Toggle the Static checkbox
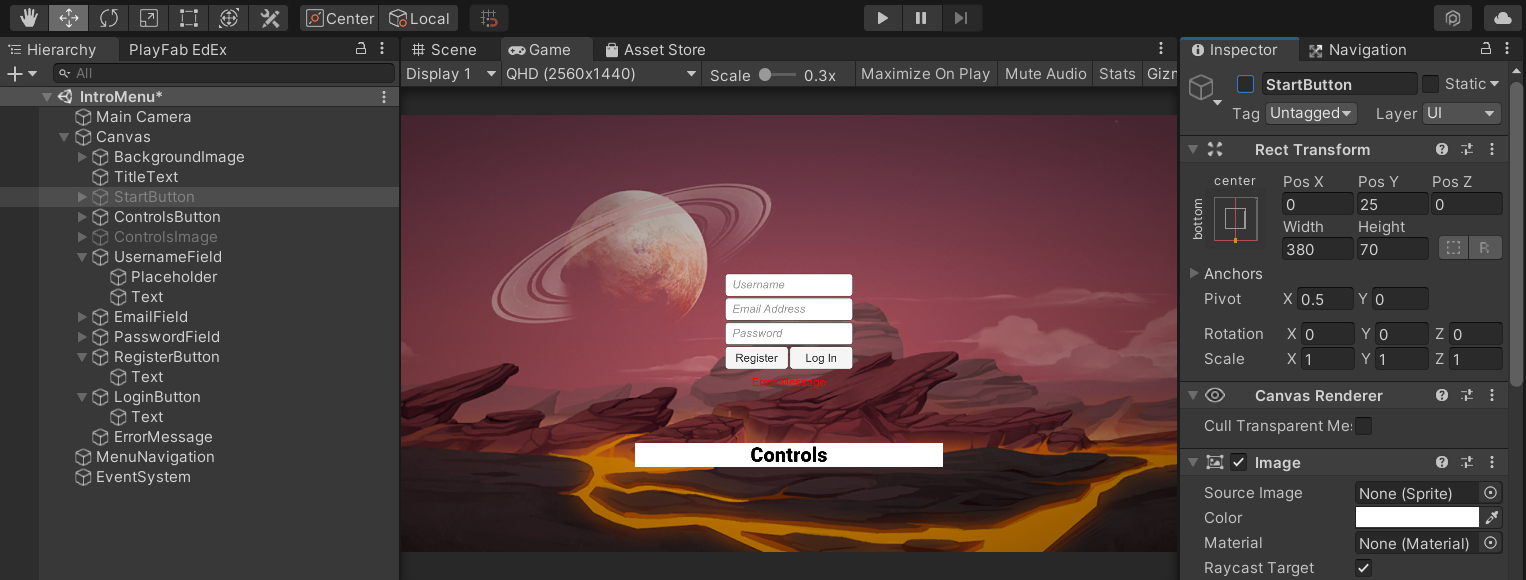Image resolution: width=1526 pixels, height=580 pixels. pos(1430,84)
